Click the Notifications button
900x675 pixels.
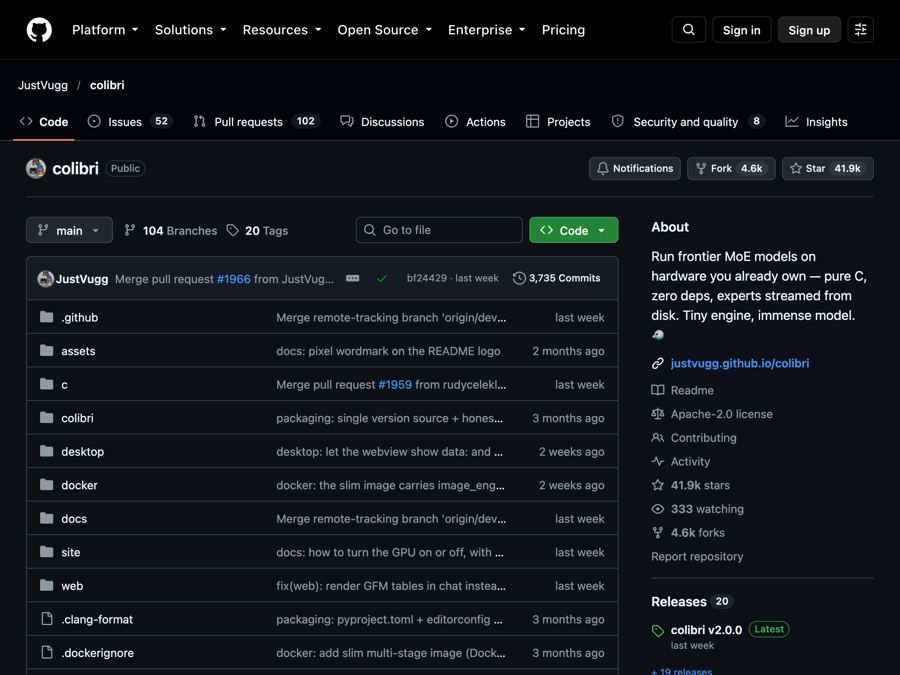635,168
